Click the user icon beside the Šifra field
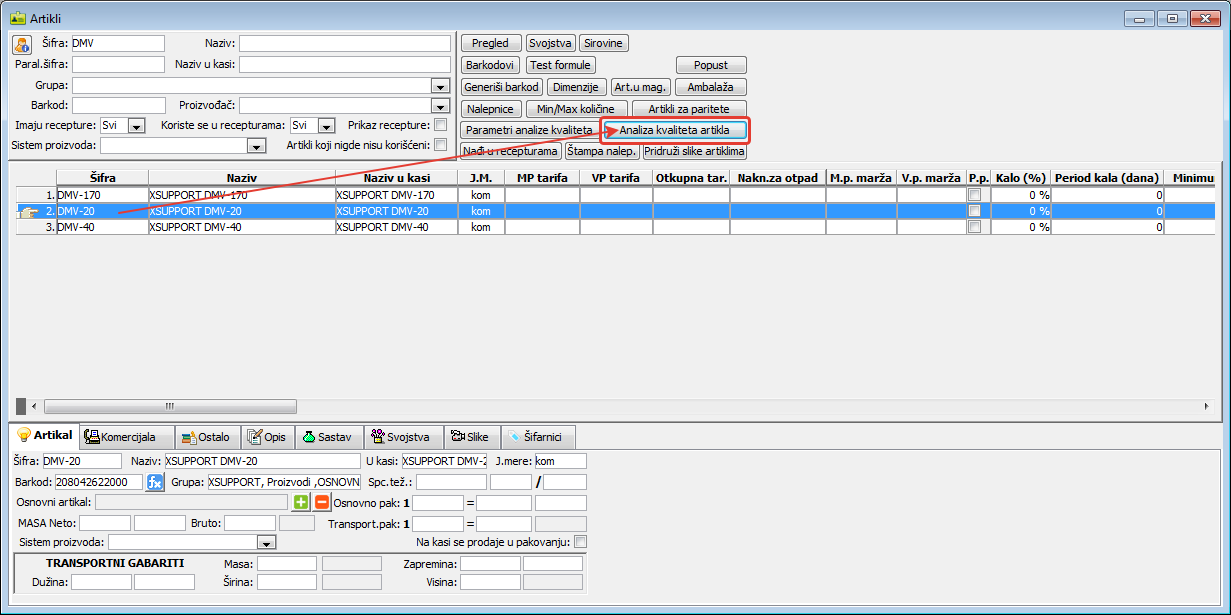The image size is (1231, 615). pyautogui.click(x=22, y=44)
